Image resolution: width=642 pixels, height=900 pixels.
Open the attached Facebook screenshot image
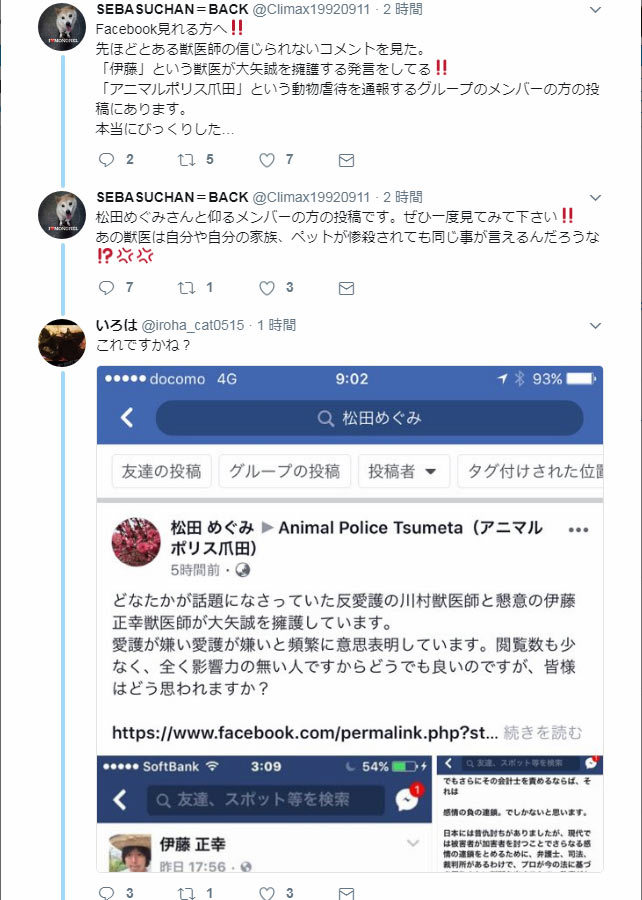[350, 619]
